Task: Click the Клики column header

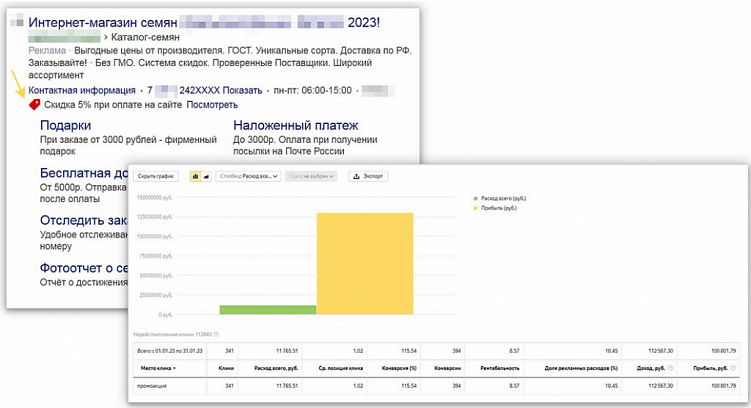Action: [226, 368]
